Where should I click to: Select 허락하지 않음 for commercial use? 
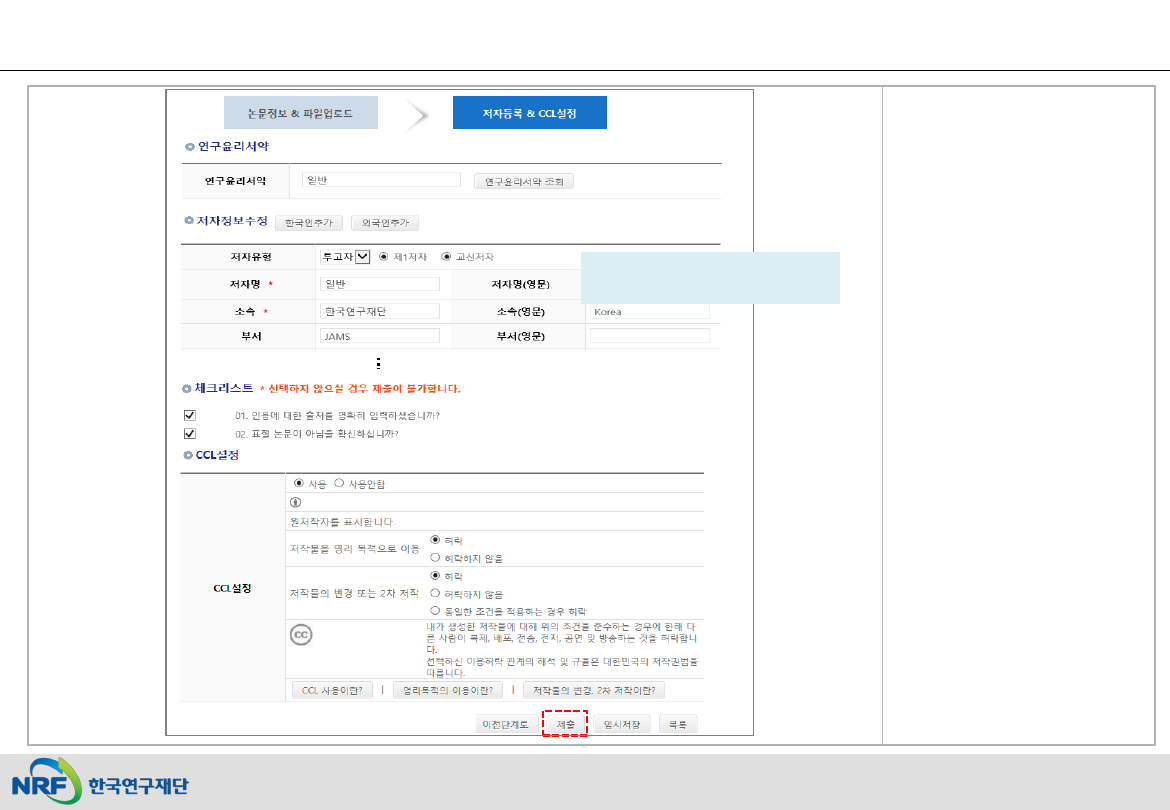[x=435, y=557]
